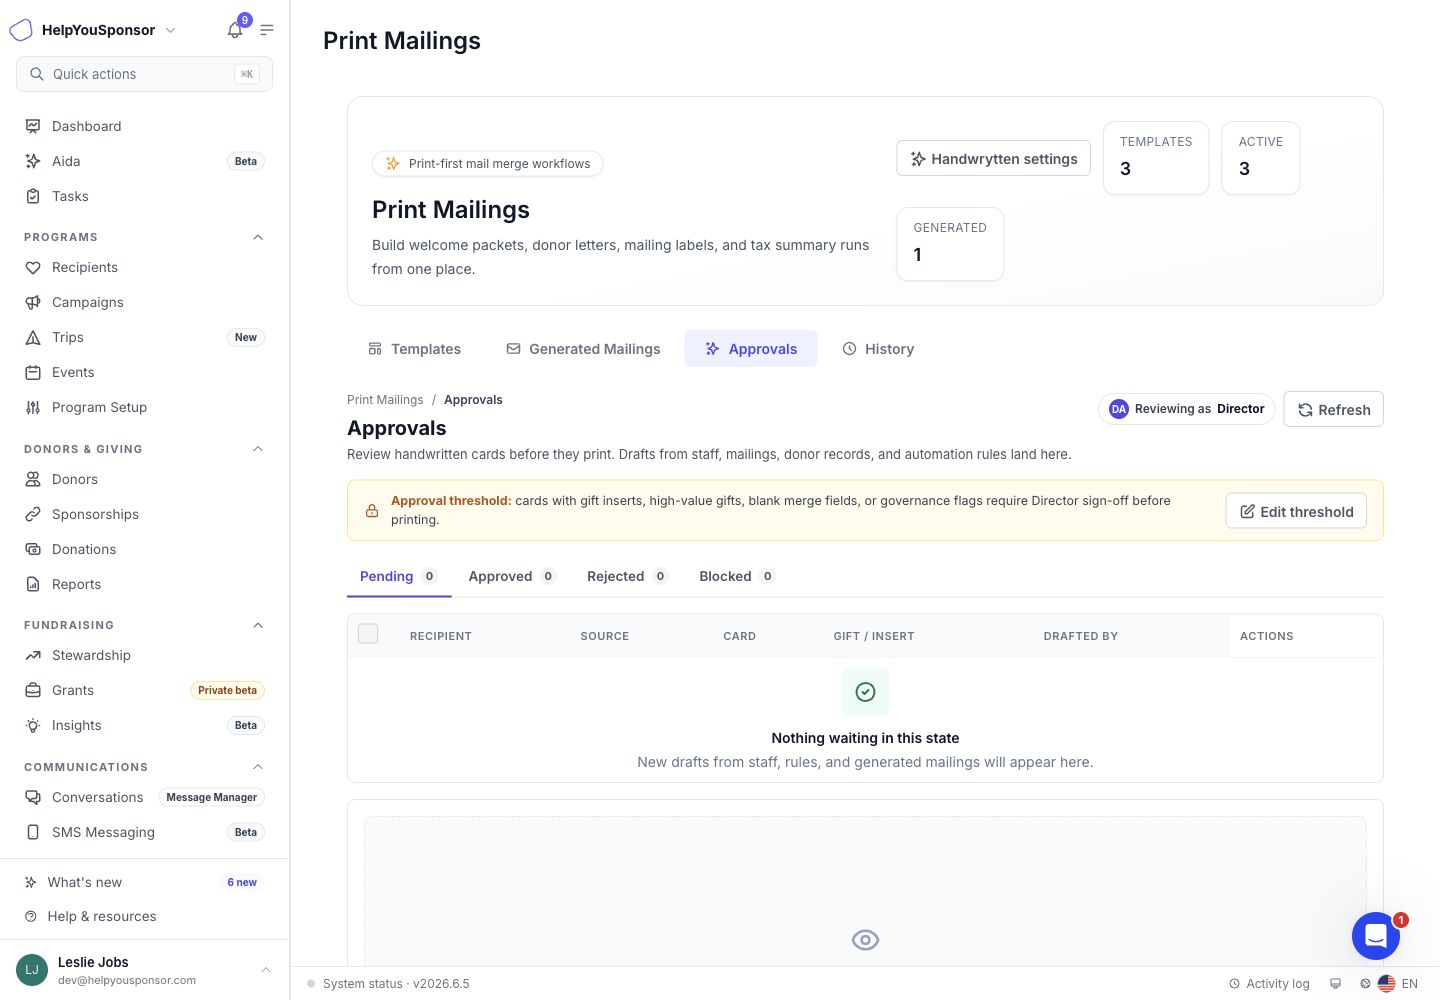Click the Sponsorships link icon
Image resolution: width=1440 pixels, height=1000 pixels.
pos(33,514)
